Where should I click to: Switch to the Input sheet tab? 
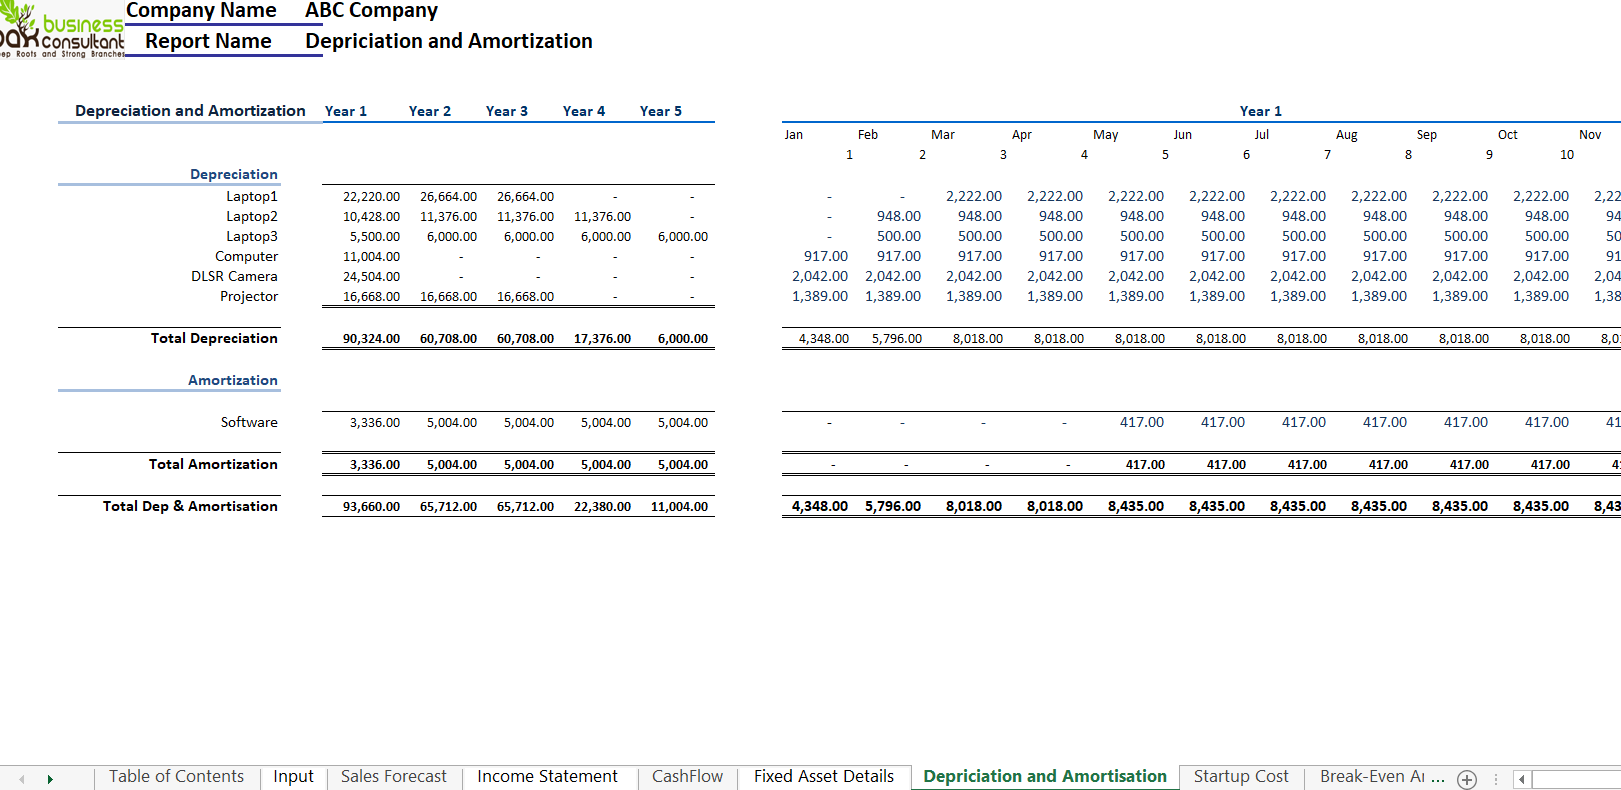pos(293,777)
